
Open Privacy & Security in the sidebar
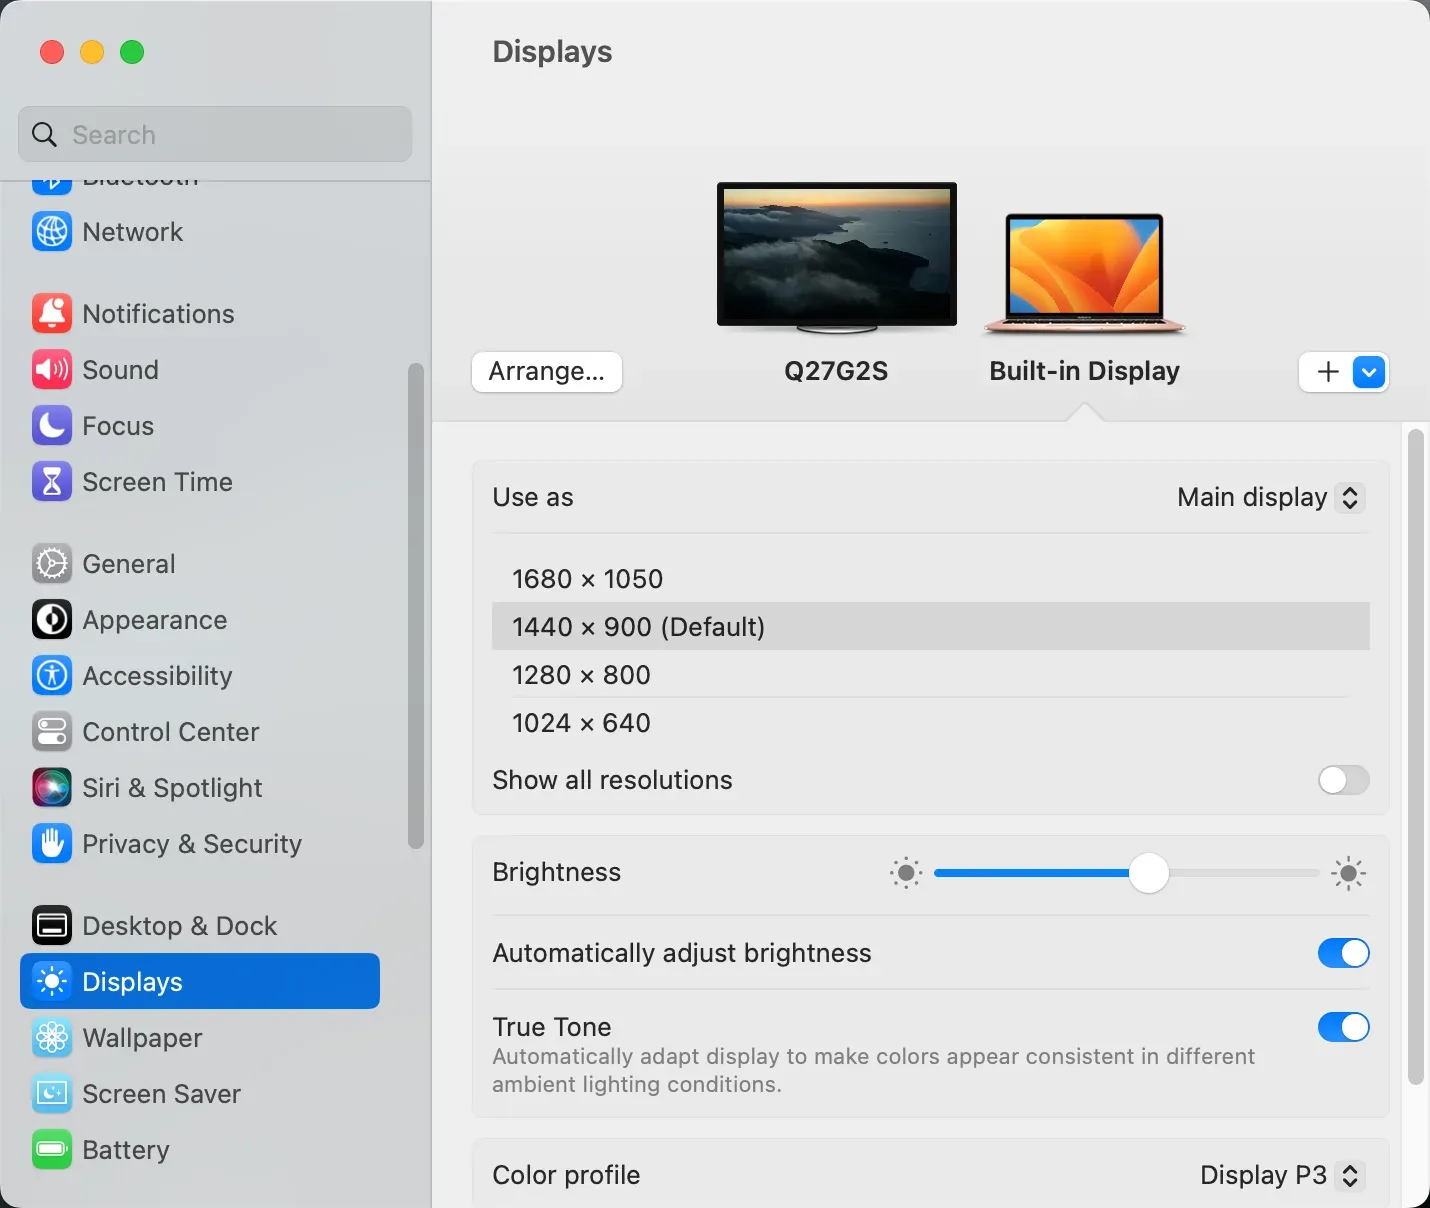200,844
